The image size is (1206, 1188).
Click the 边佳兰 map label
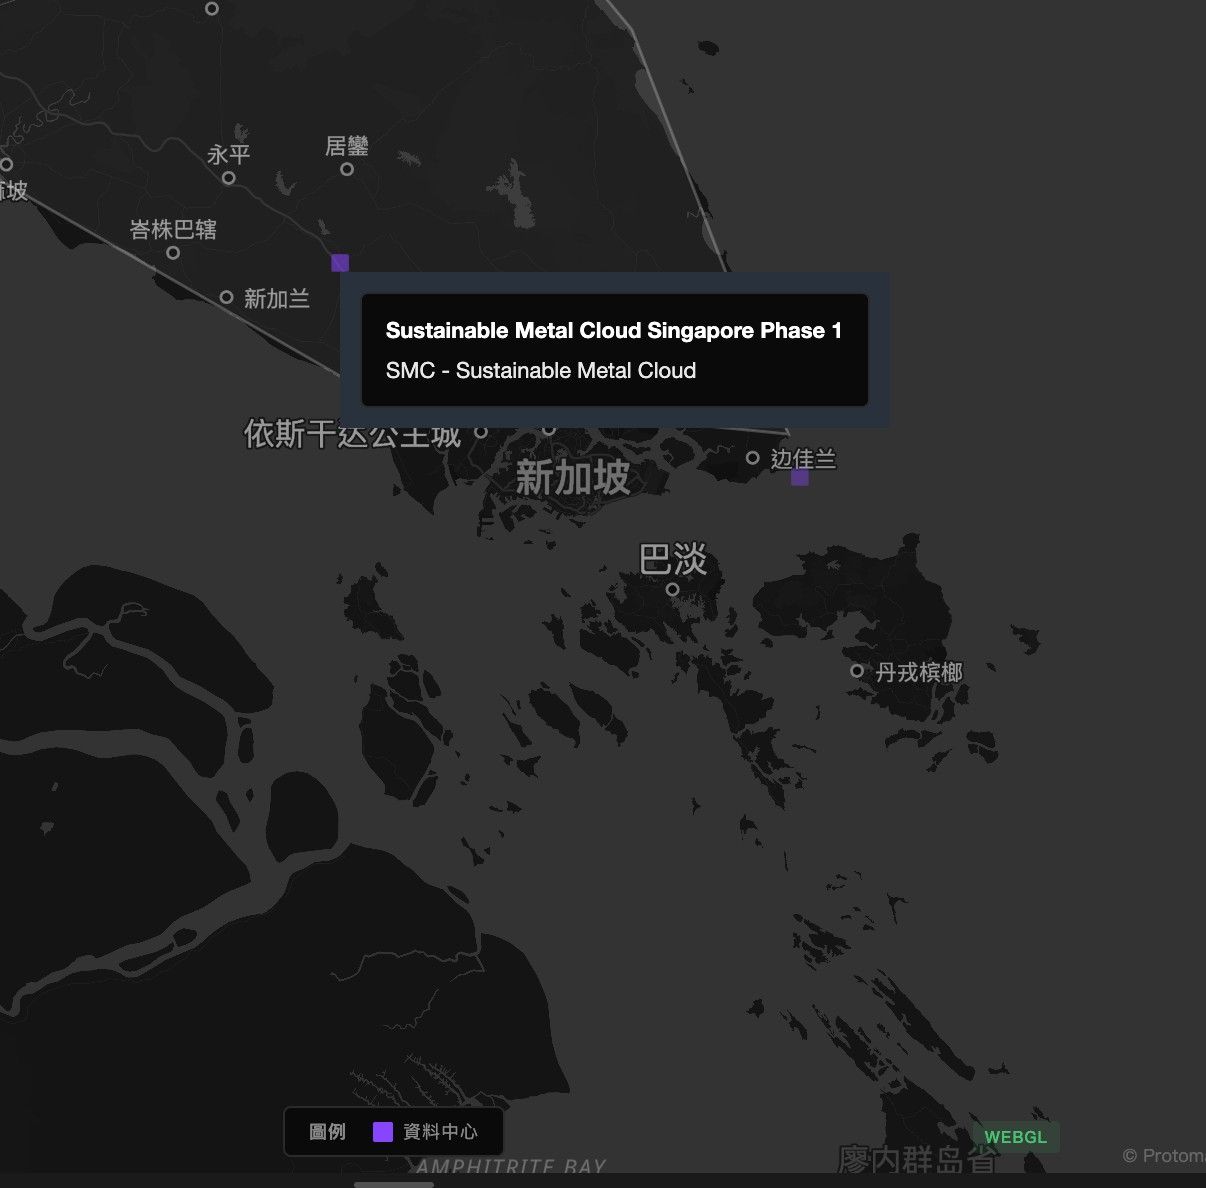point(803,459)
